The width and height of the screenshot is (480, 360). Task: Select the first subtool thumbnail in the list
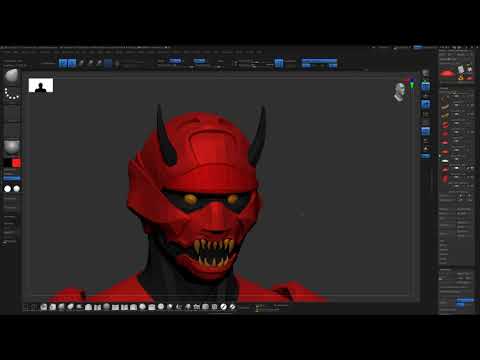pyautogui.click(x=445, y=100)
